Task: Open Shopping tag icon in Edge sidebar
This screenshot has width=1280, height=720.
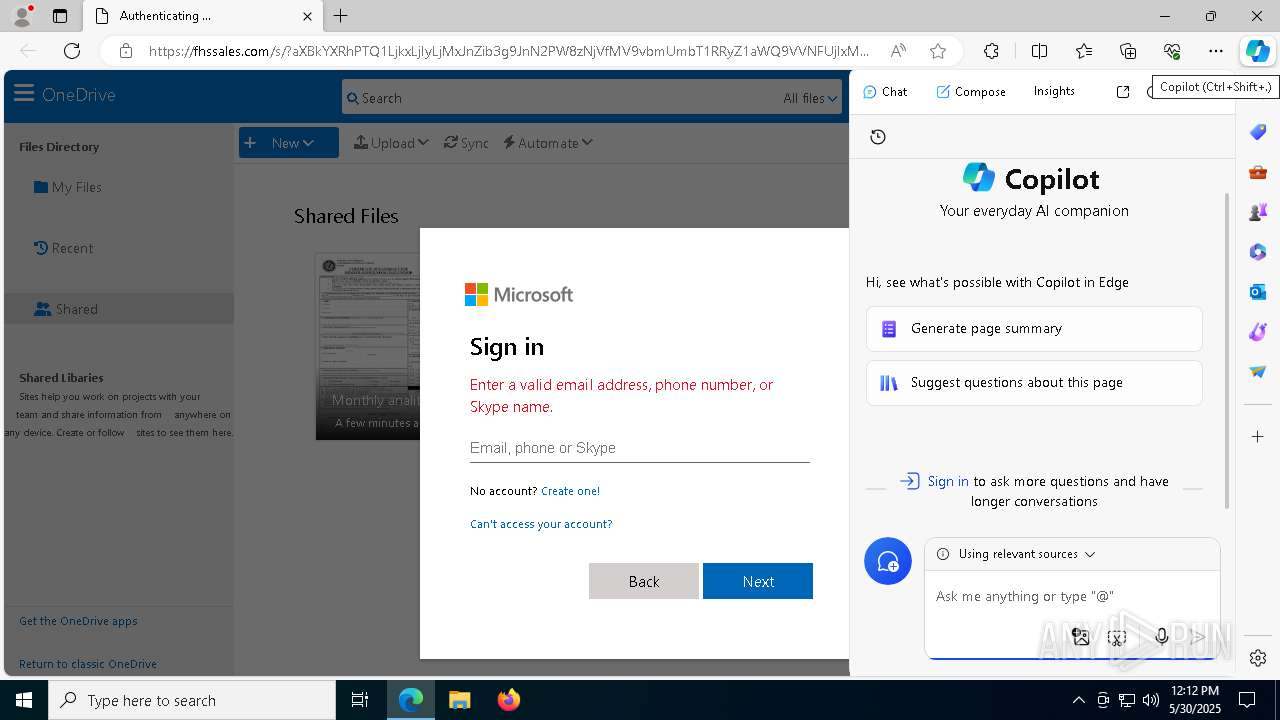Action: tap(1258, 132)
